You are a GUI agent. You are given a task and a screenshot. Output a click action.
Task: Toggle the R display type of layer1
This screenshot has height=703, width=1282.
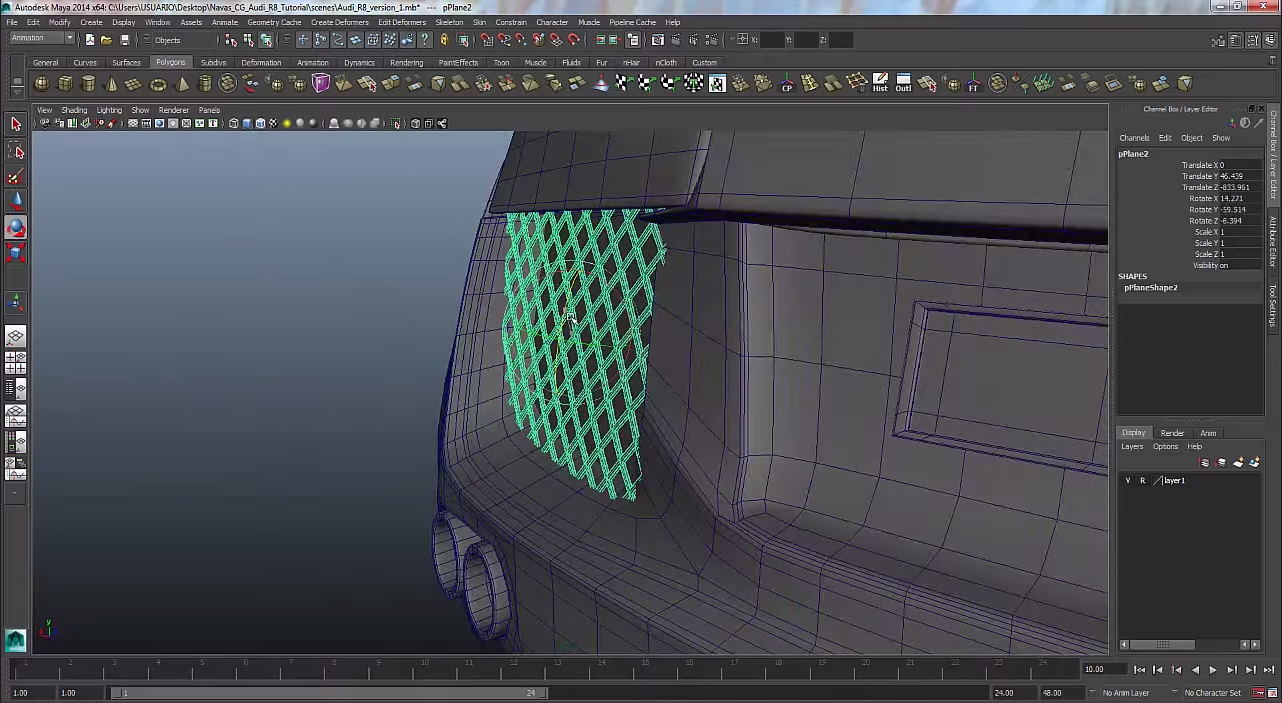coord(1142,481)
